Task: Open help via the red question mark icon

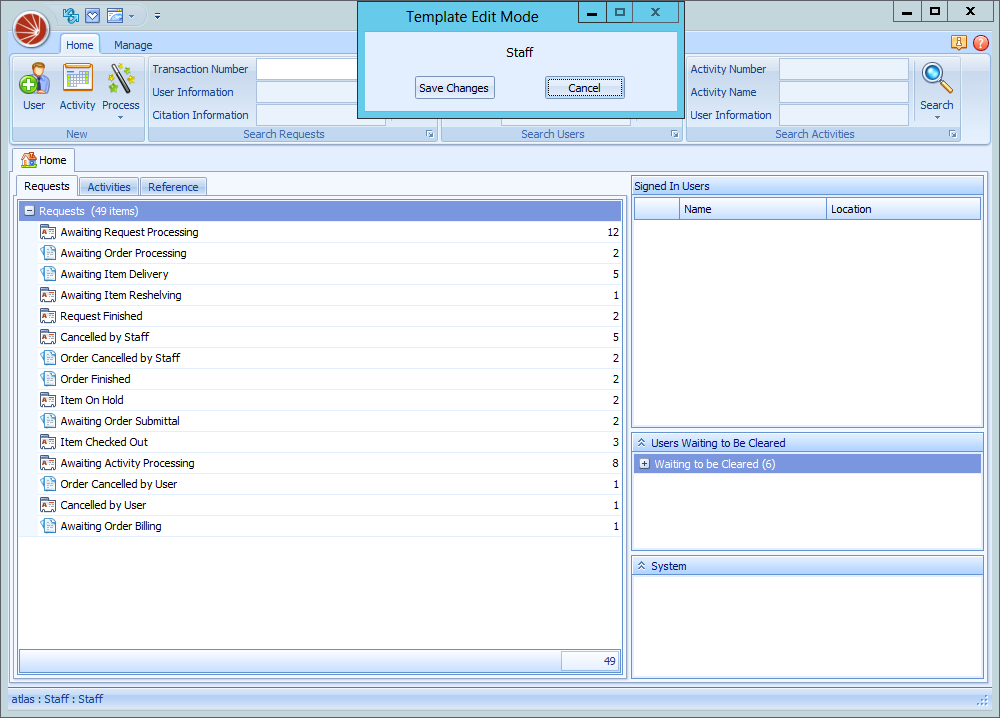Action: (981, 43)
